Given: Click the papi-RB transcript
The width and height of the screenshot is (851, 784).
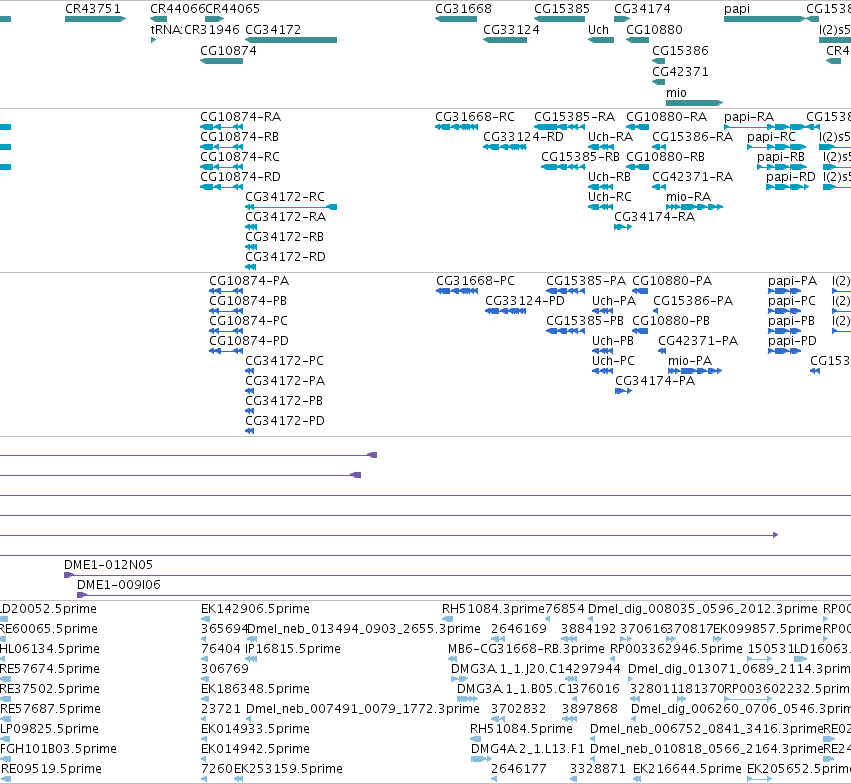Looking at the screenshot, I should click(782, 167).
